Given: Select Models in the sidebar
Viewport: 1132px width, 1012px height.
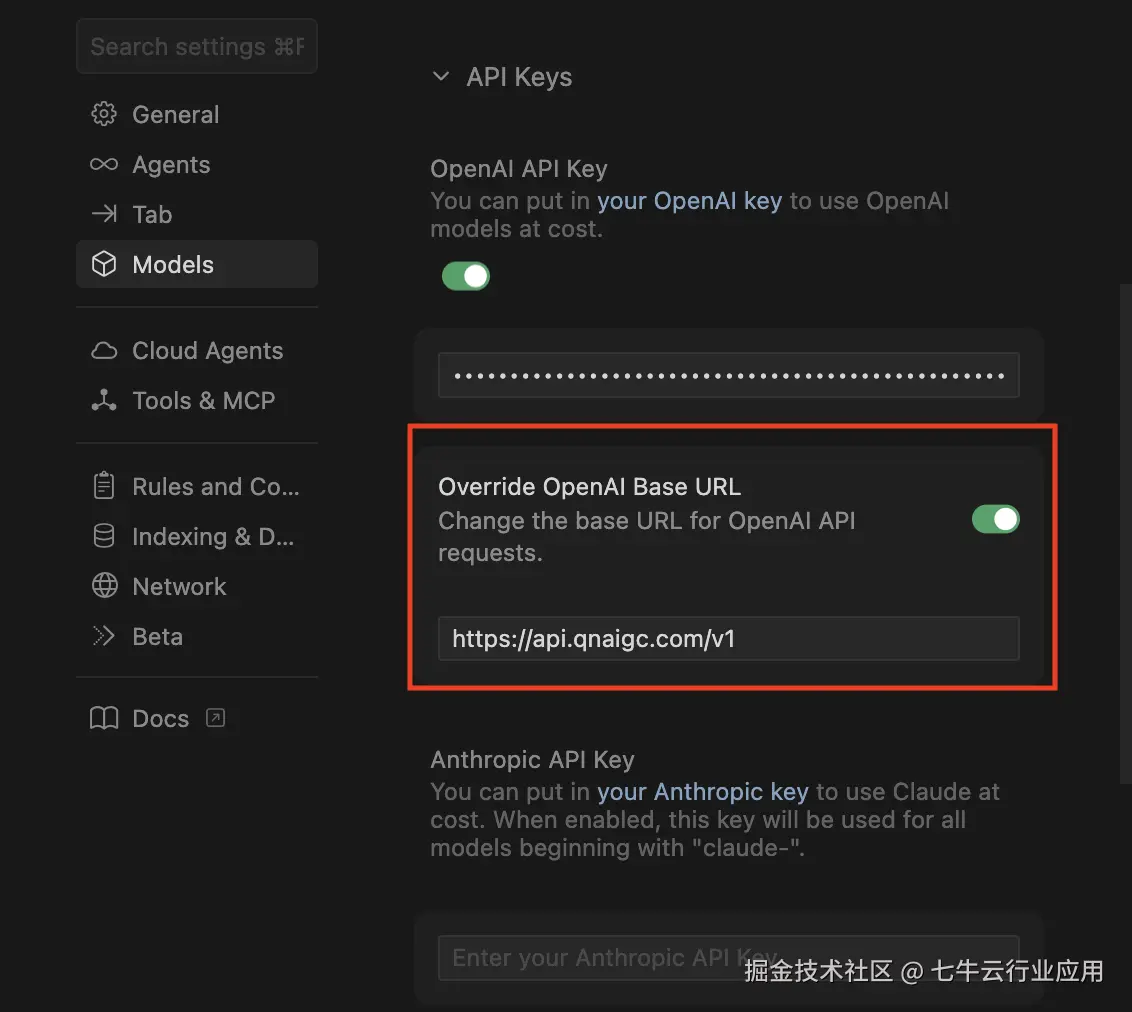Looking at the screenshot, I should point(196,264).
